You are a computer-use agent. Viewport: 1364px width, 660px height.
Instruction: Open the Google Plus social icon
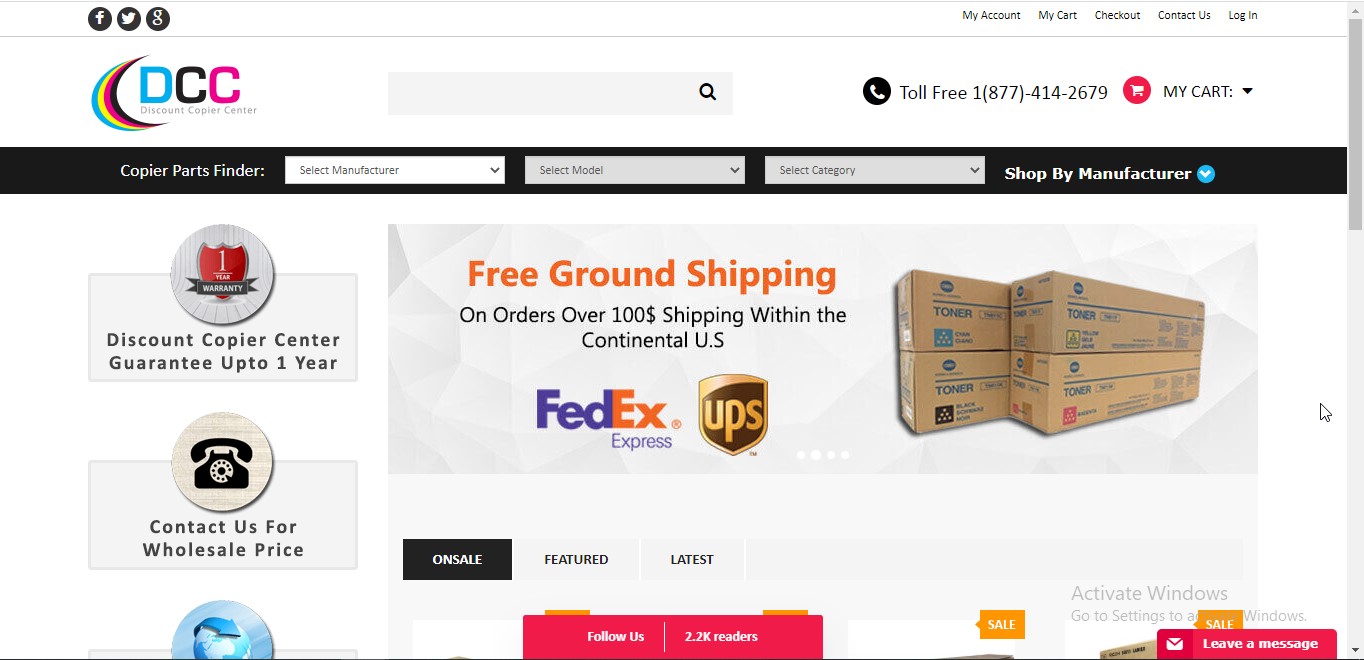coord(158,19)
